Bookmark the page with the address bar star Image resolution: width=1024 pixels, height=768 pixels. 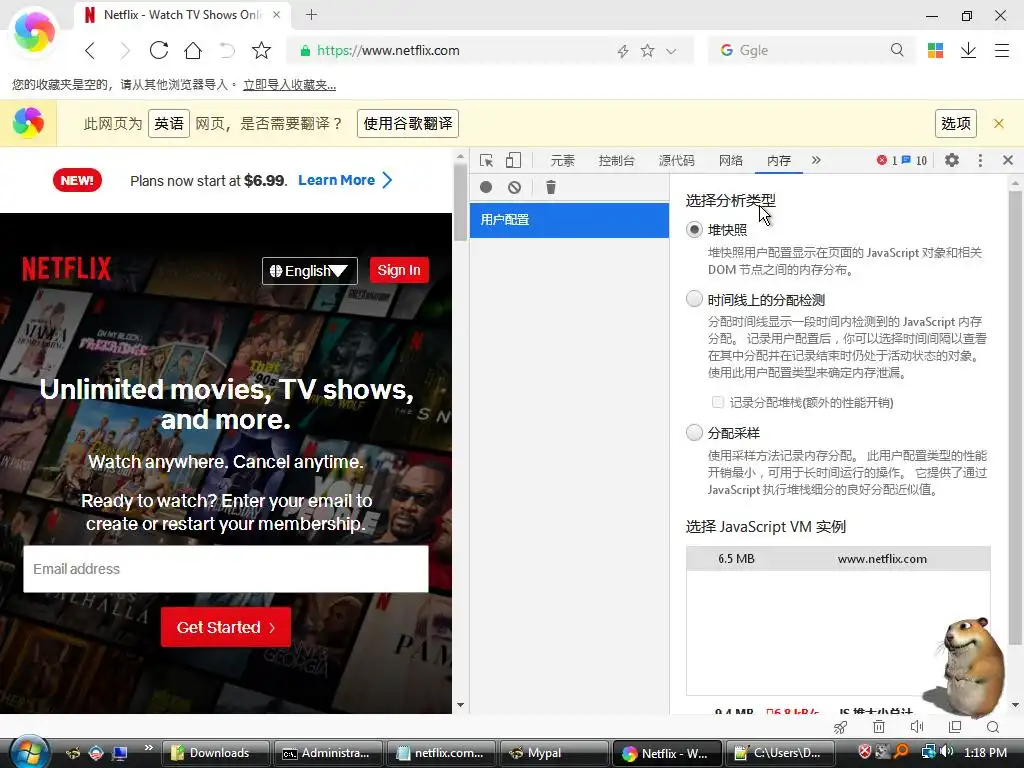point(647,50)
